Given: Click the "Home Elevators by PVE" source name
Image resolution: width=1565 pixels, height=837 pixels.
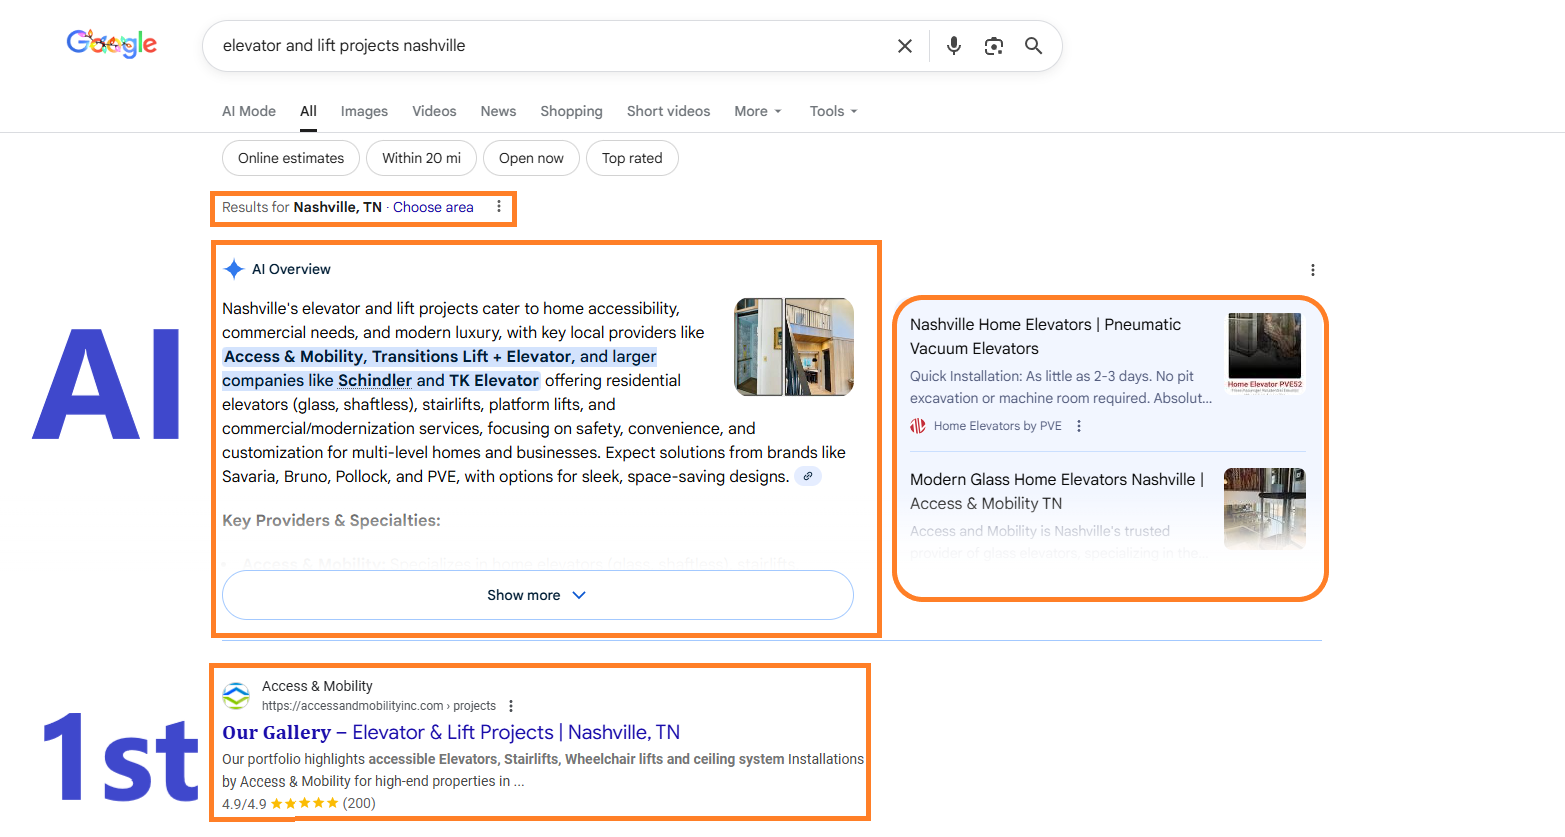Looking at the screenshot, I should click(x=998, y=426).
